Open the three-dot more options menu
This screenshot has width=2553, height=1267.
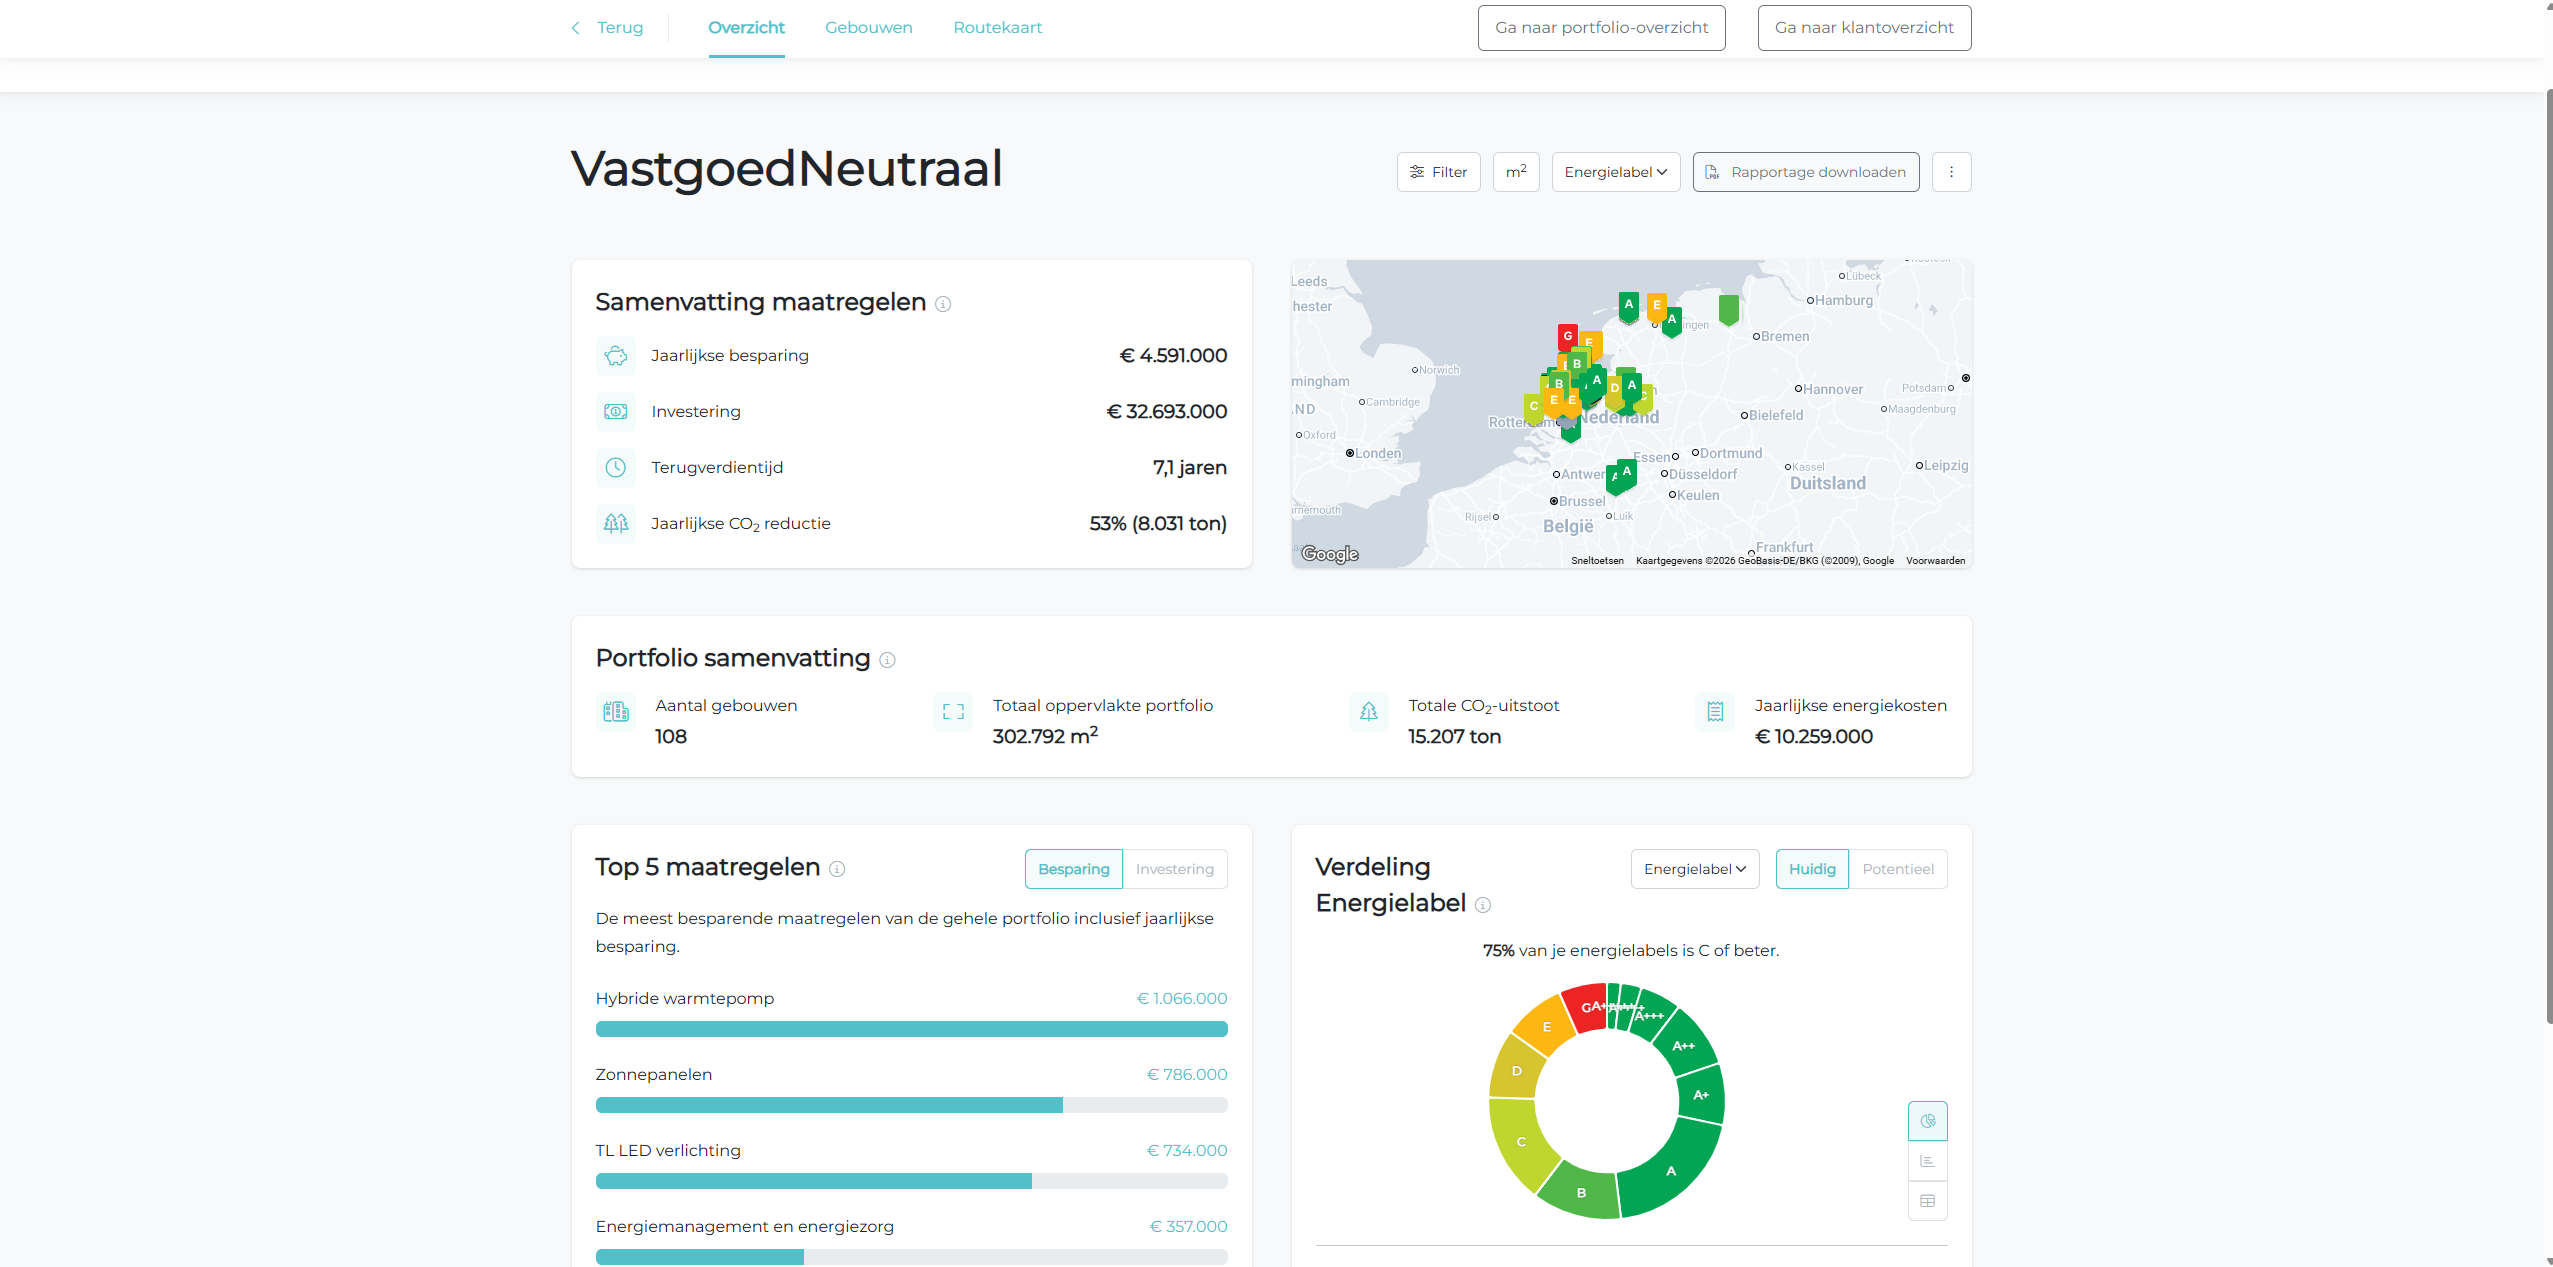click(x=1951, y=172)
